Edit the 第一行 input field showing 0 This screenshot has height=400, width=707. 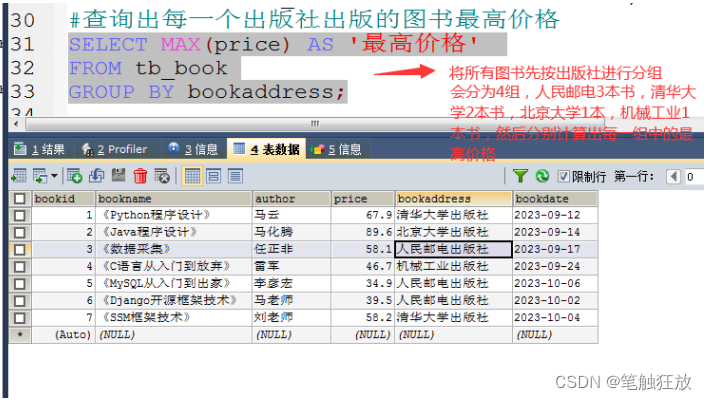coord(694,176)
